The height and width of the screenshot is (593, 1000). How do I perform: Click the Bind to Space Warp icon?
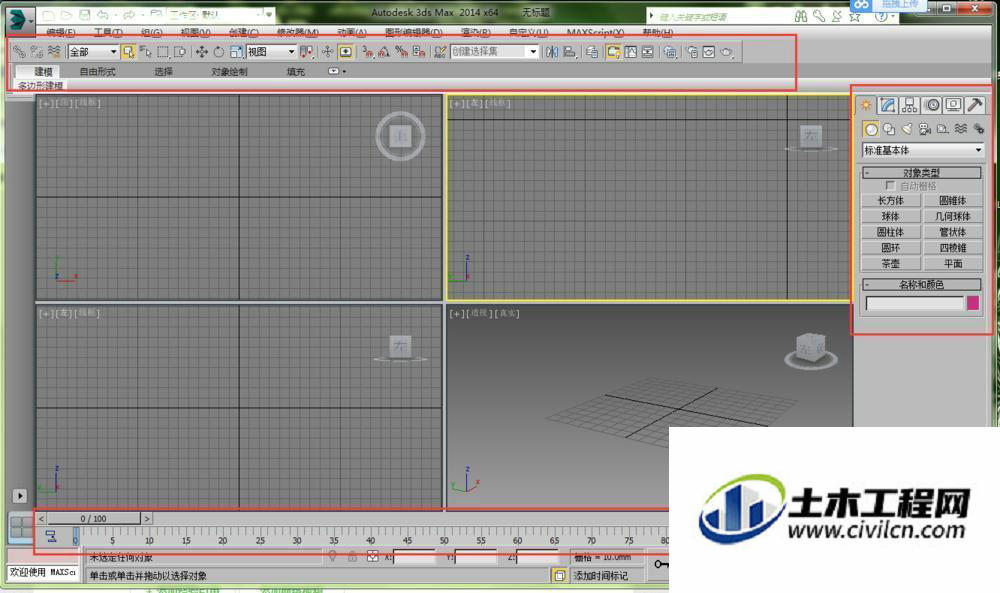(54, 52)
